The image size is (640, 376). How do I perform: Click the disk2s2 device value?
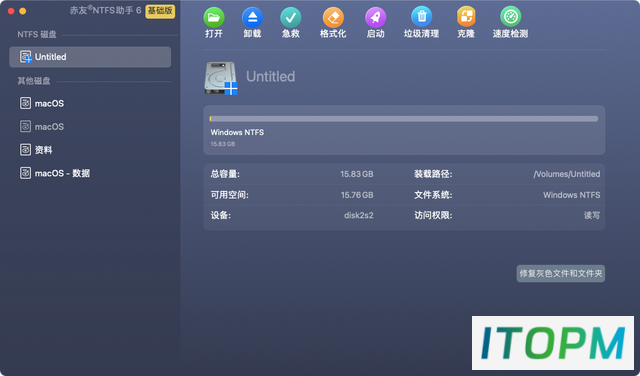tap(358, 215)
